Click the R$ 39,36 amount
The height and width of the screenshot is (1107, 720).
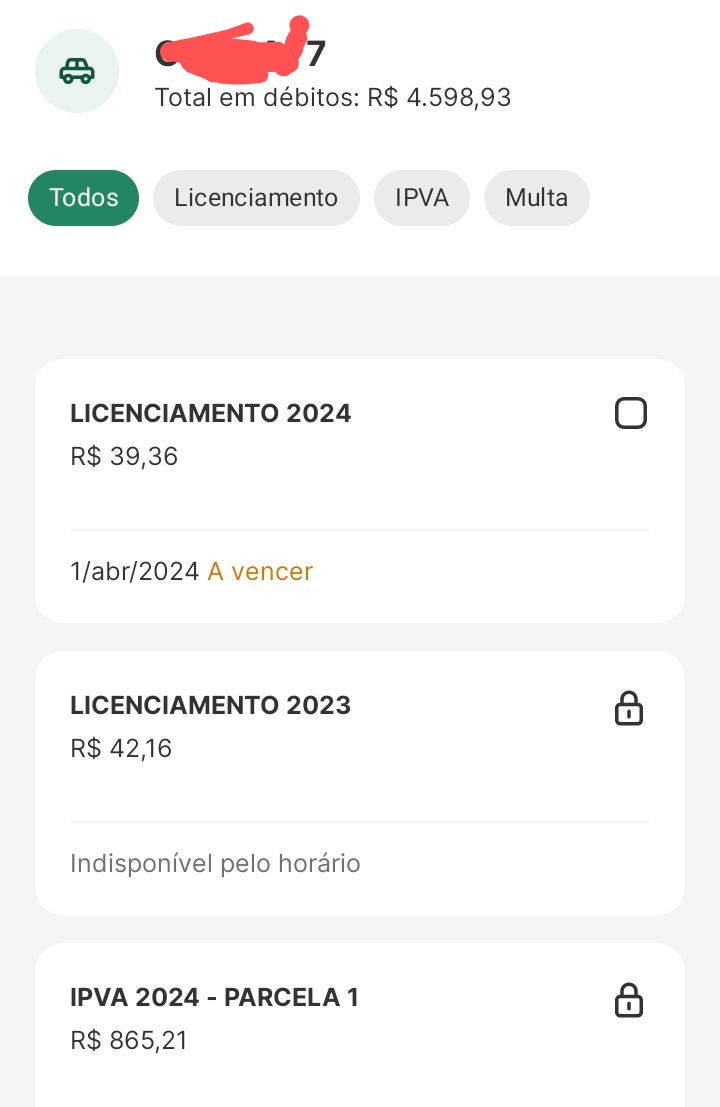point(124,456)
